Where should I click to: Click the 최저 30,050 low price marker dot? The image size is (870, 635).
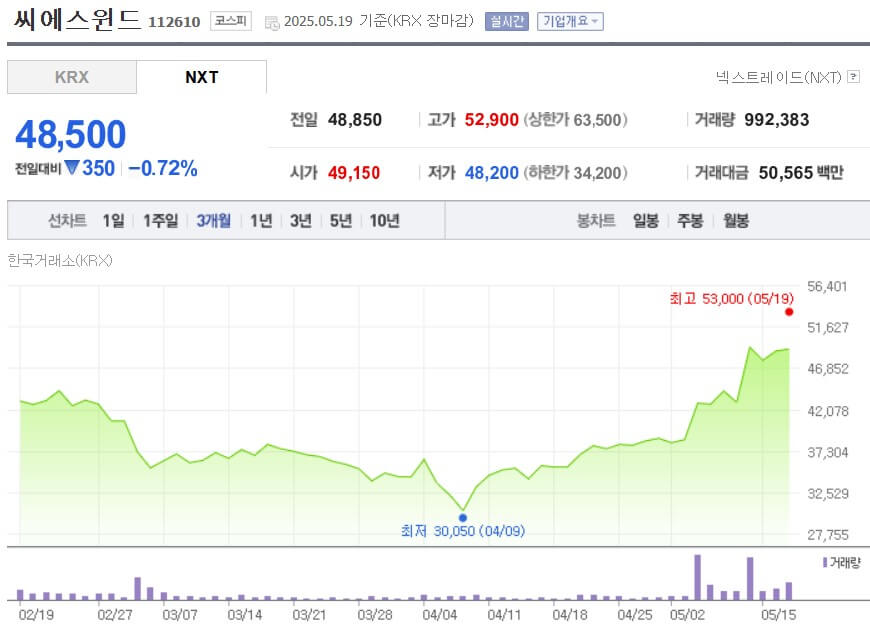(x=462, y=517)
